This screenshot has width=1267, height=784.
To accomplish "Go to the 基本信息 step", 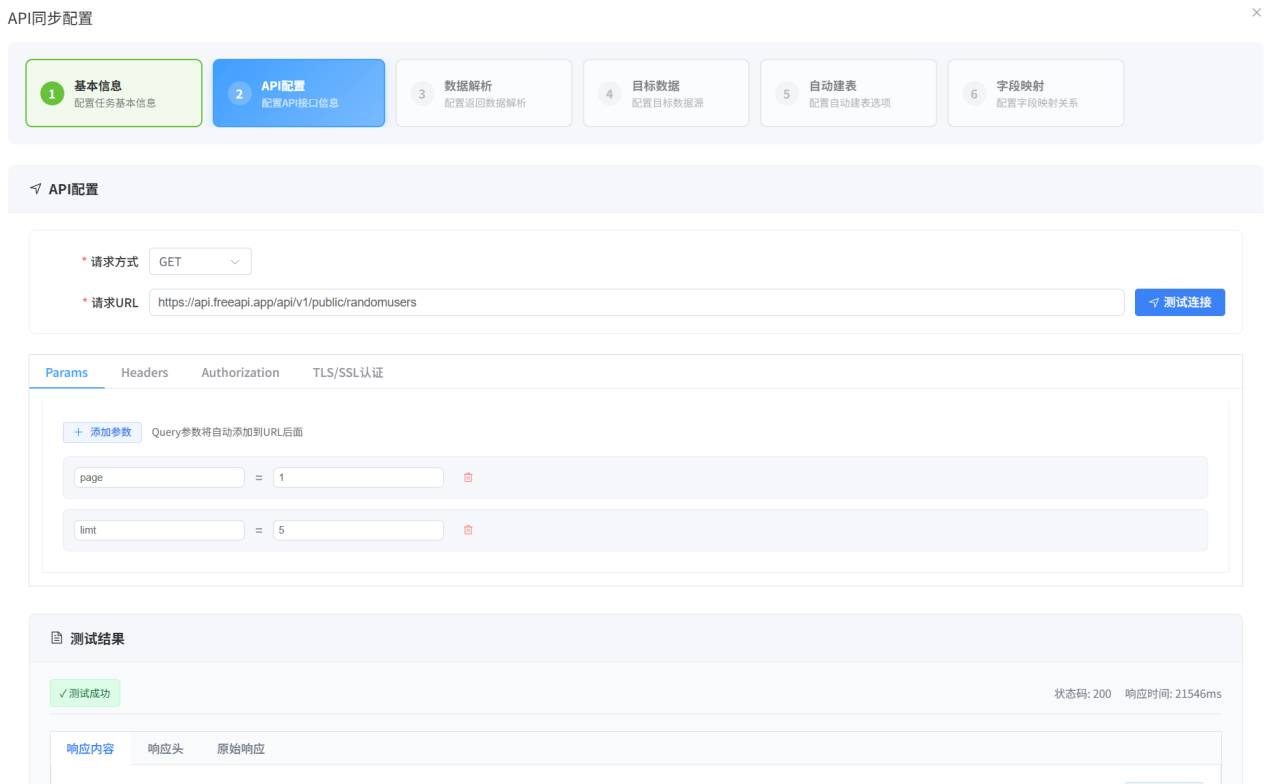I will [114, 93].
